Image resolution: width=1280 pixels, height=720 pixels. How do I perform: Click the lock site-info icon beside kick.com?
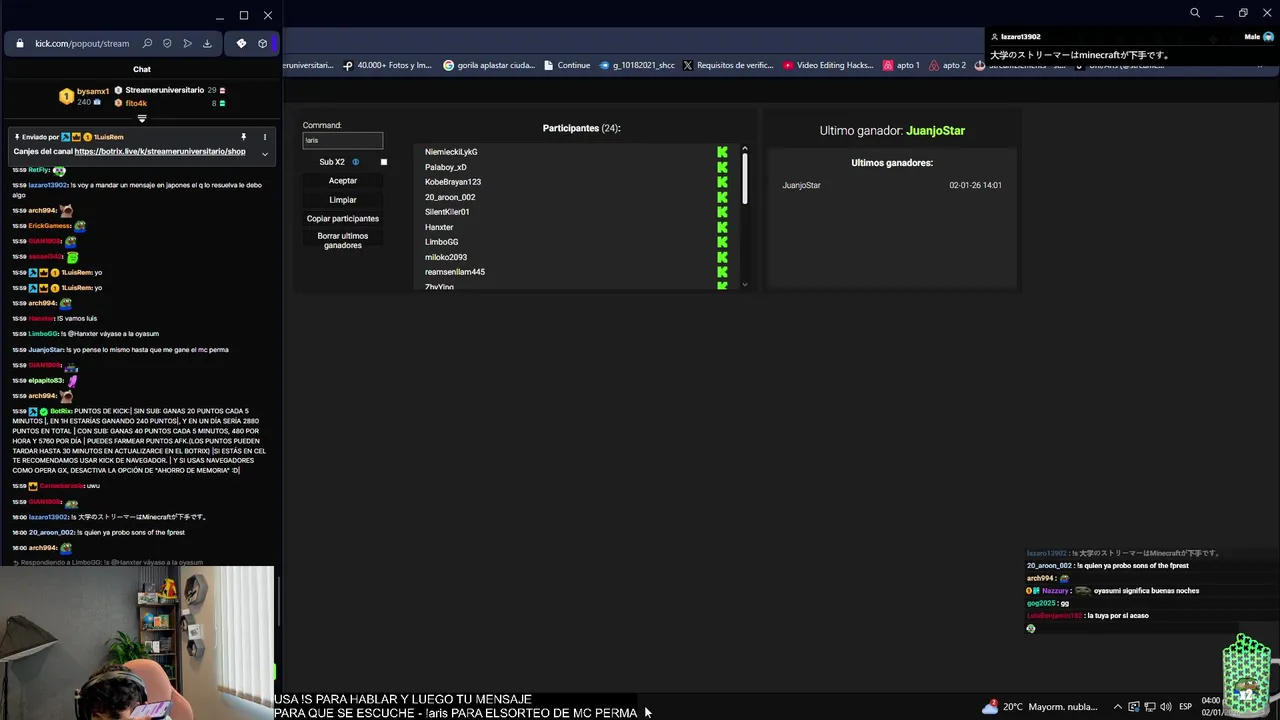coord(20,44)
